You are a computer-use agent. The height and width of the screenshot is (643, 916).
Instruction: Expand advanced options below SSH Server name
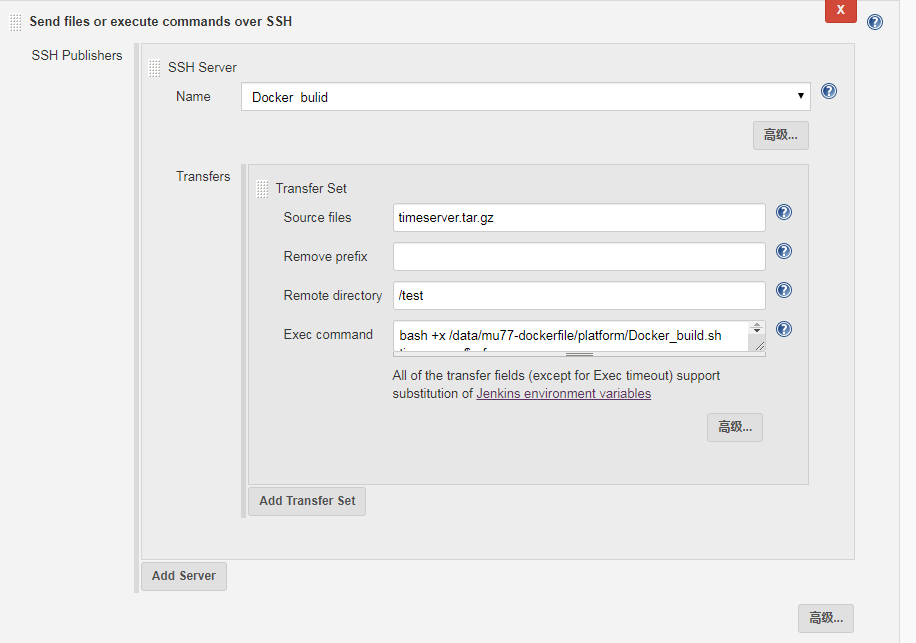(x=780, y=135)
